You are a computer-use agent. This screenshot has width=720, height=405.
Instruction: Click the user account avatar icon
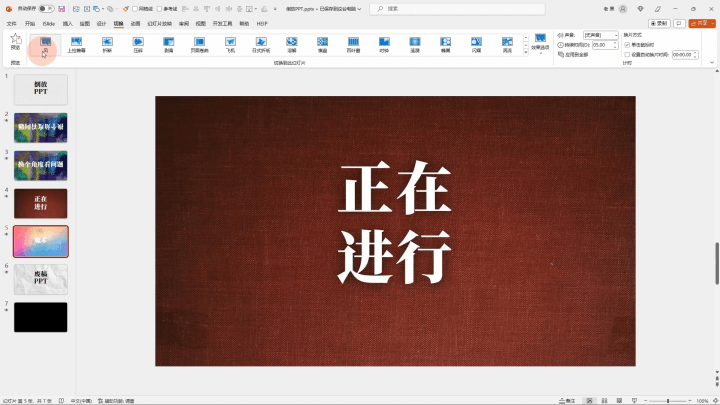[623, 9]
